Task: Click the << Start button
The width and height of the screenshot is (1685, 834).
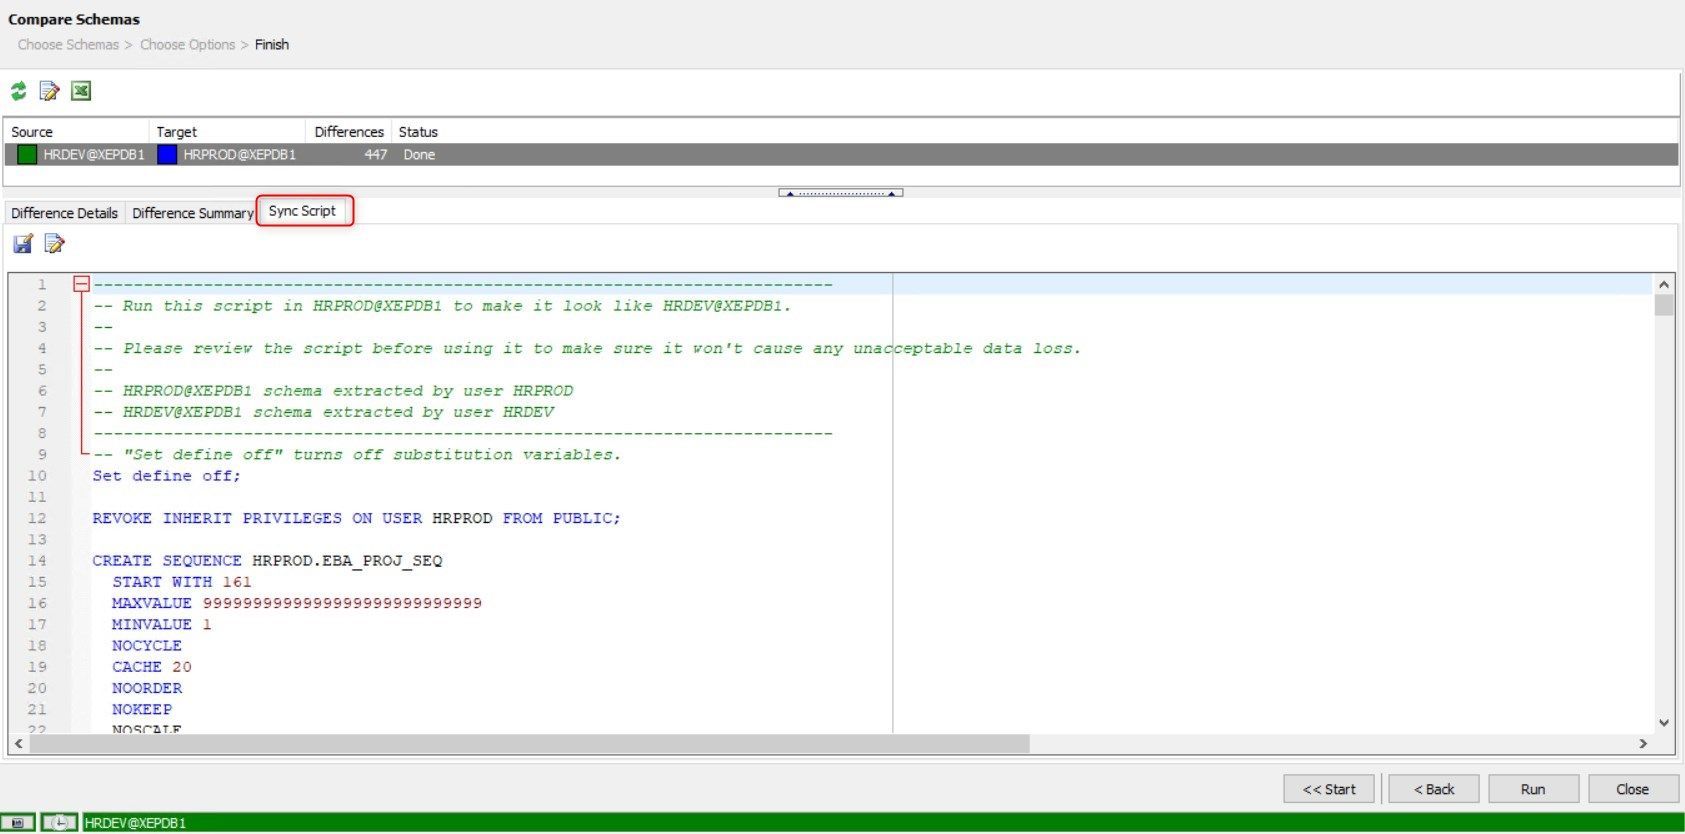Action: [1329, 789]
